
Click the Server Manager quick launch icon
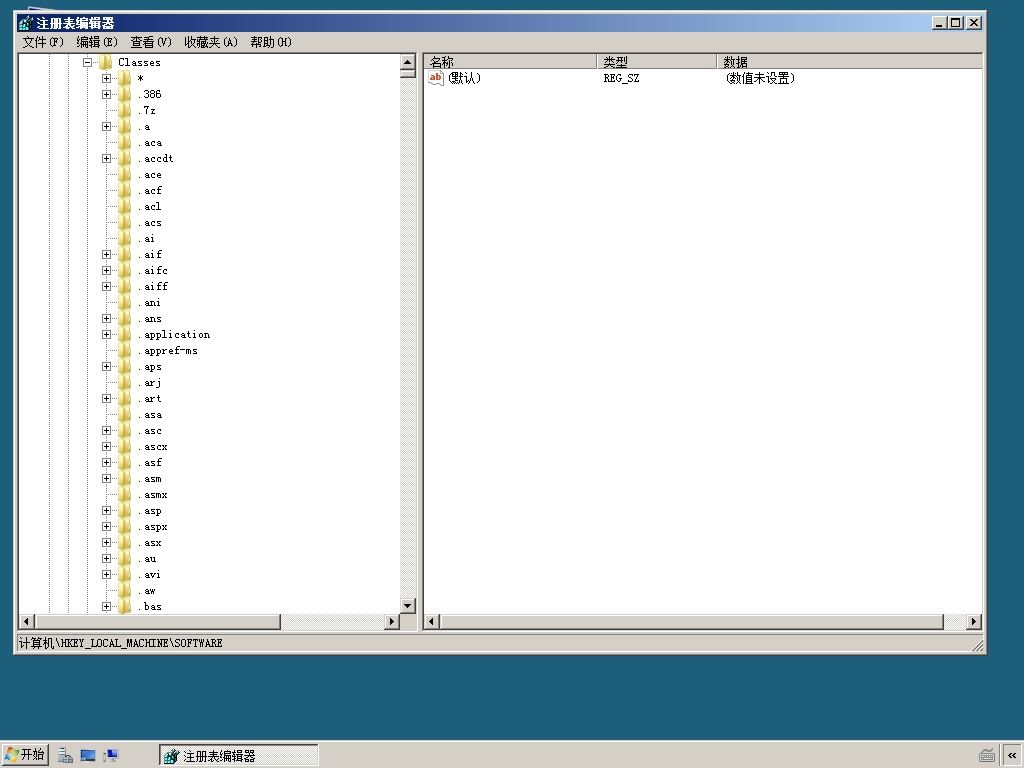pyautogui.click(x=65, y=756)
